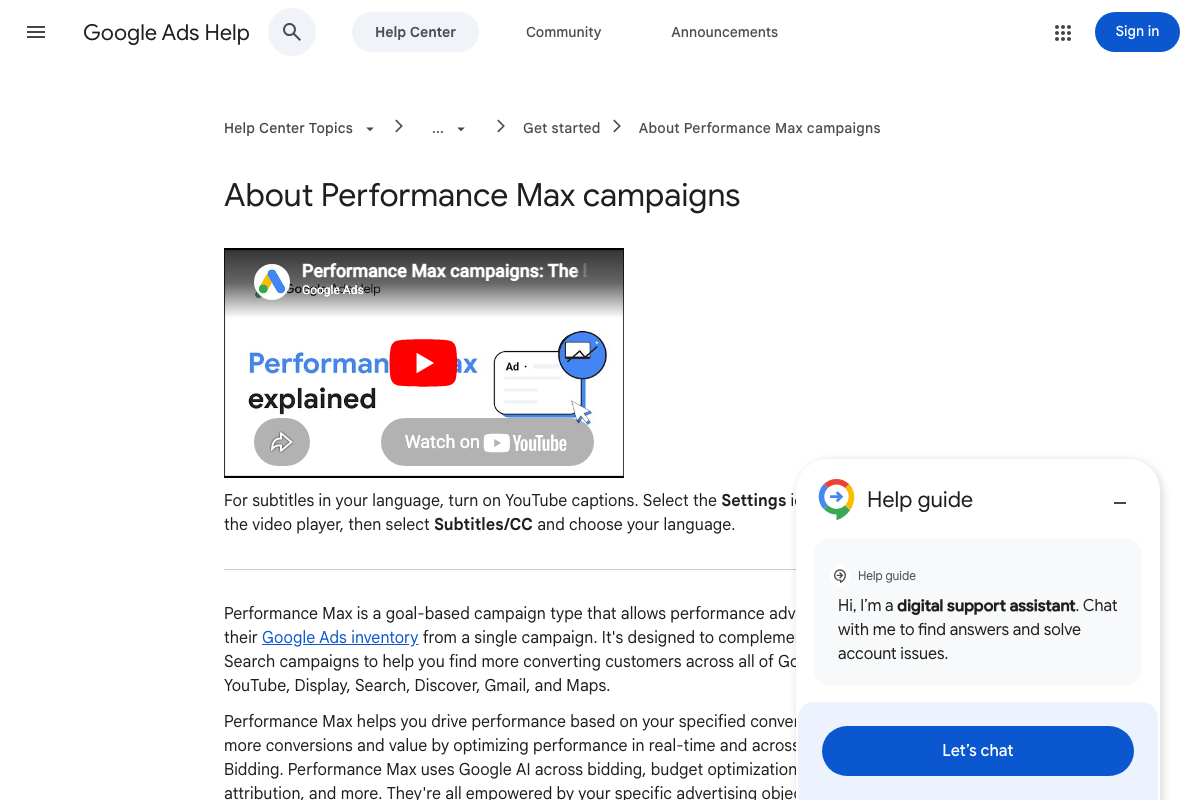Open the Announcements section
Viewport: 1200px width, 800px height.
coord(724,32)
